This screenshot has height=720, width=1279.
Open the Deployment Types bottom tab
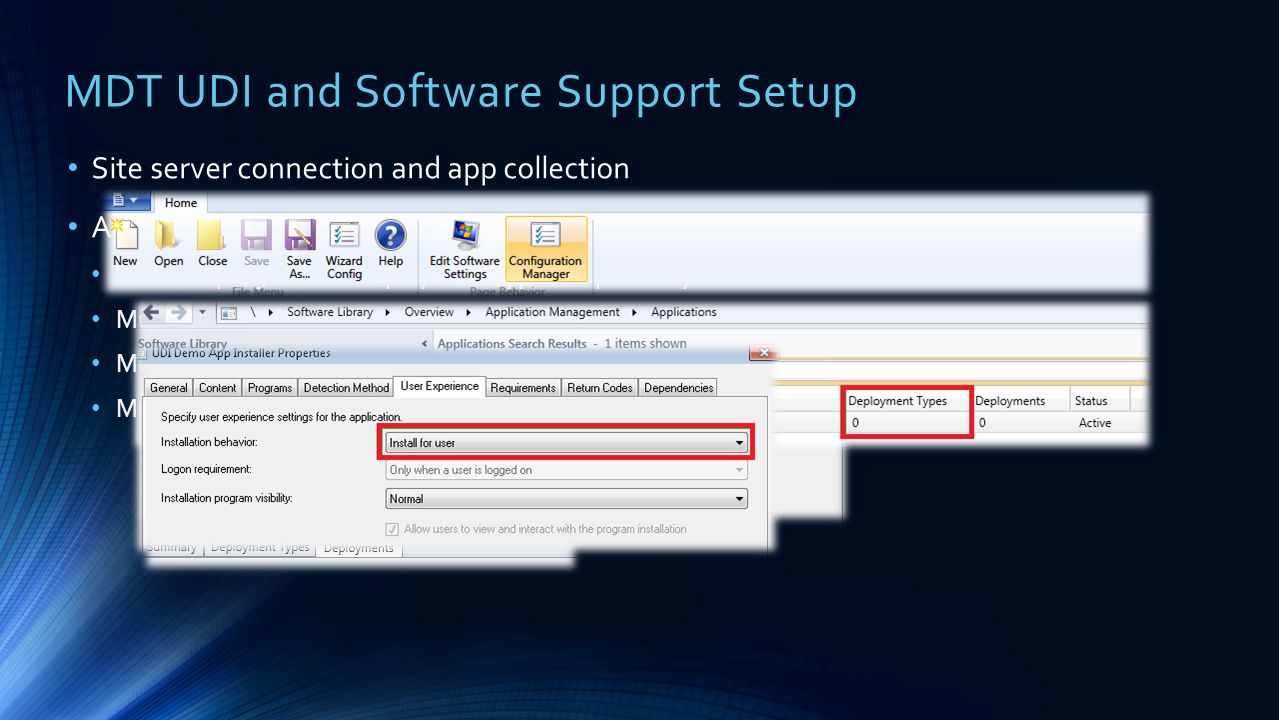pos(260,547)
